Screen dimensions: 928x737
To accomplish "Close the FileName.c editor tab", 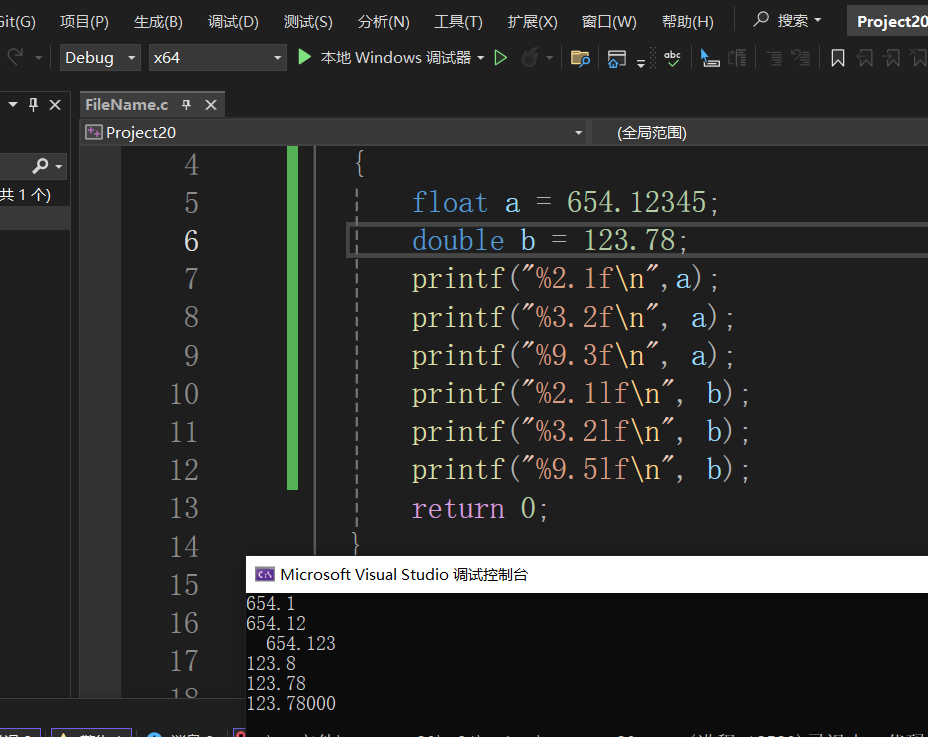I will pos(211,105).
